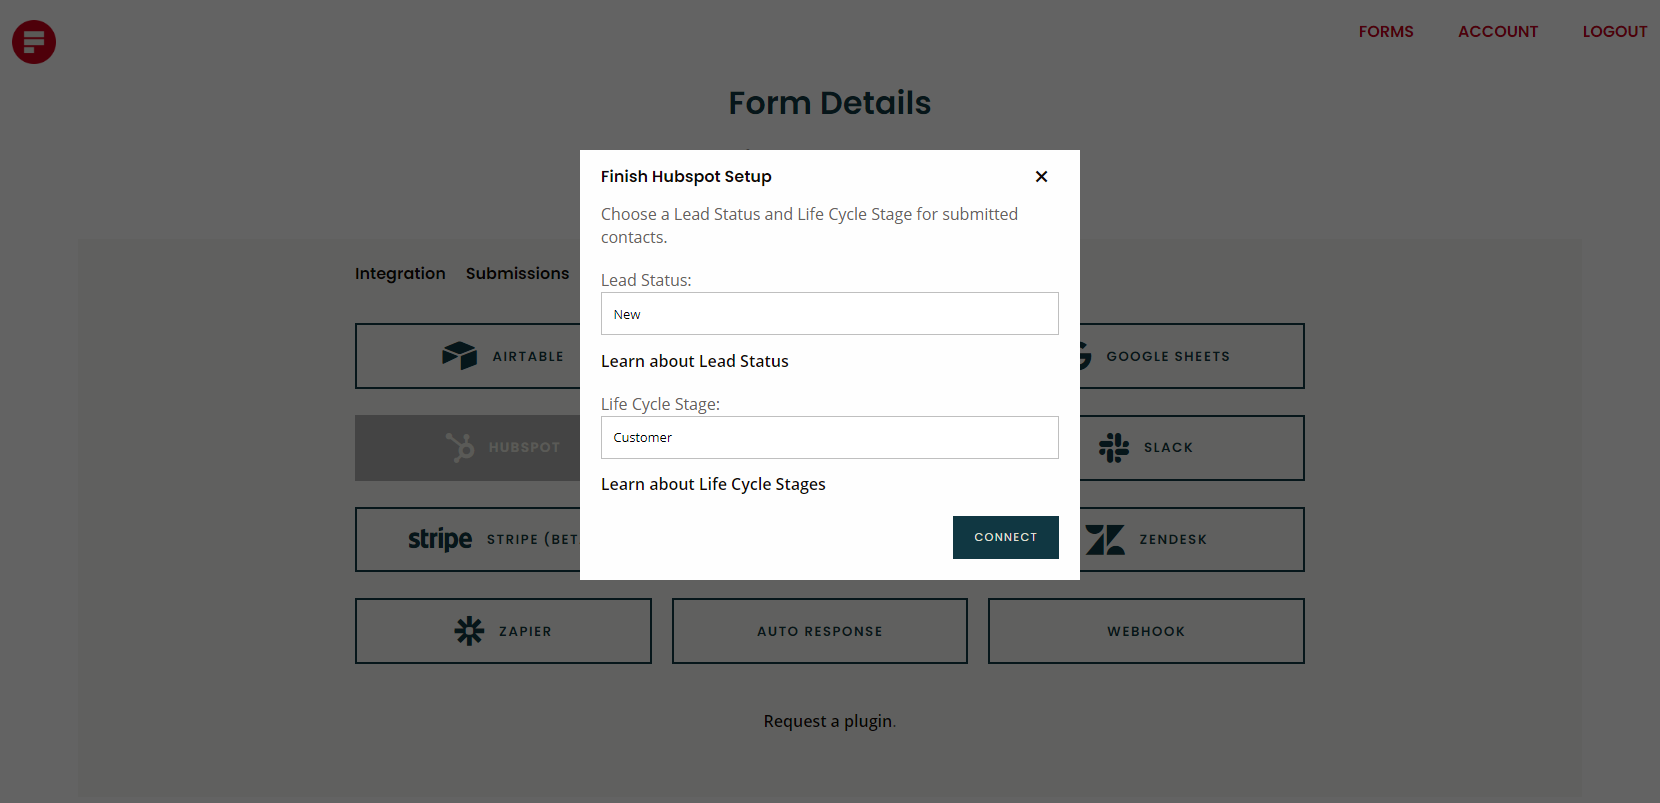The height and width of the screenshot is (803, 1660).
Task: Select the Slack integration icon
Action: coord(1113,447)
